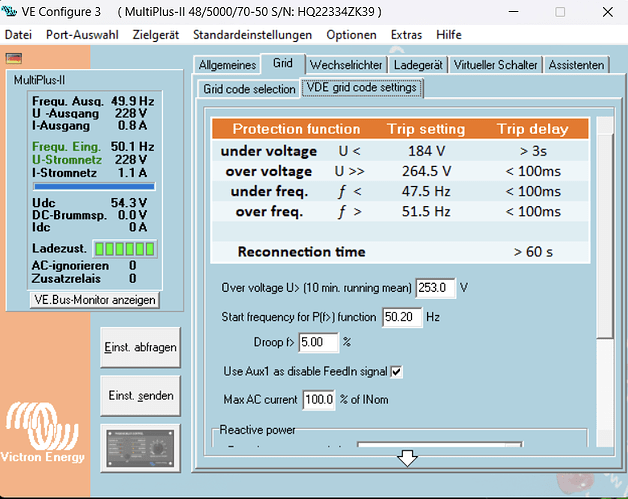The image size is (628, 499).
Task: Click the Over voltage U> value field
Action: point(435,288)
